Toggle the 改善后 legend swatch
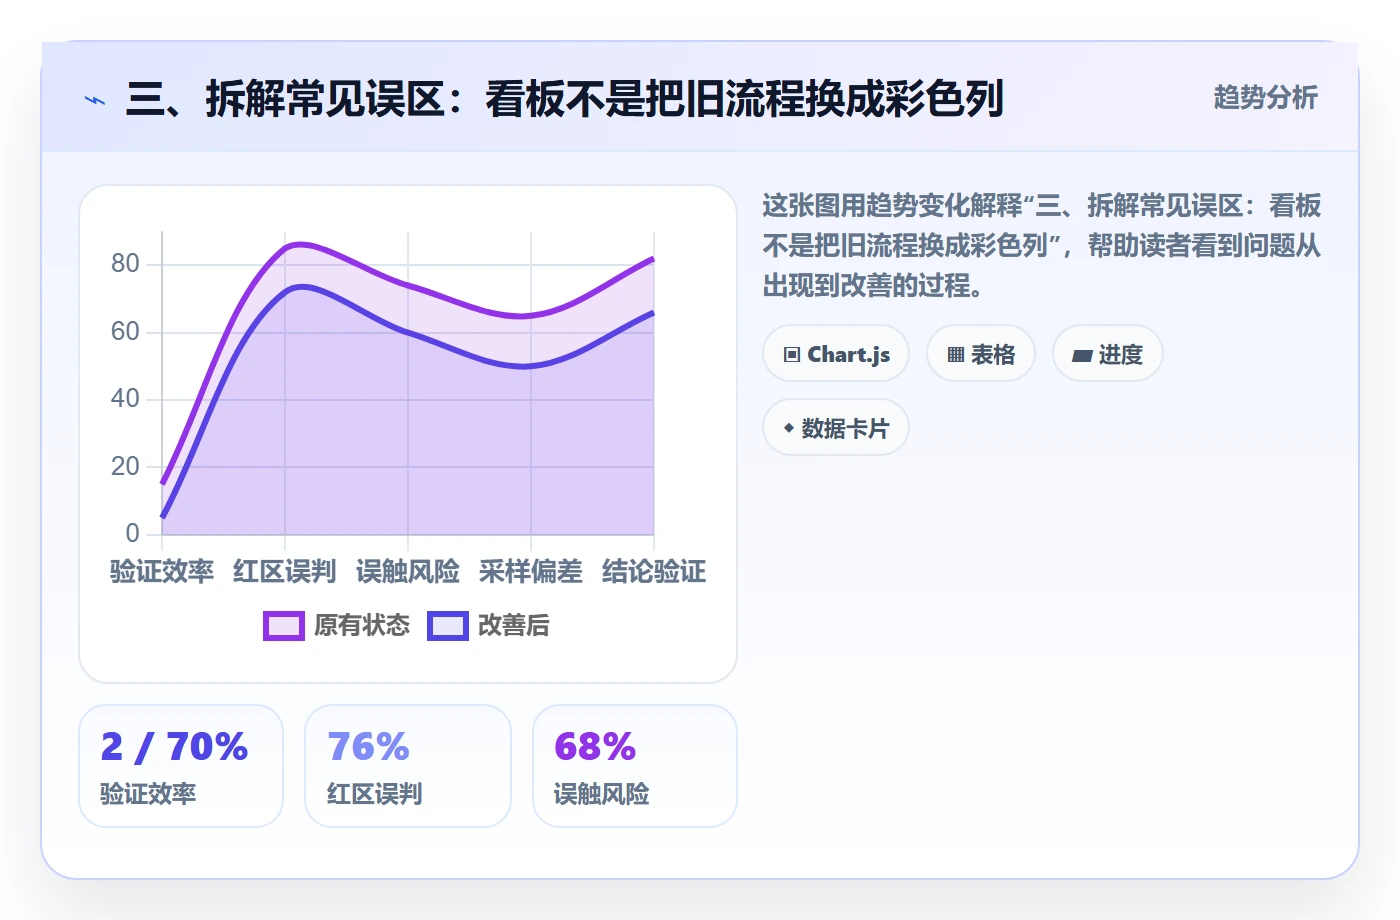 [x=448, y=626]
